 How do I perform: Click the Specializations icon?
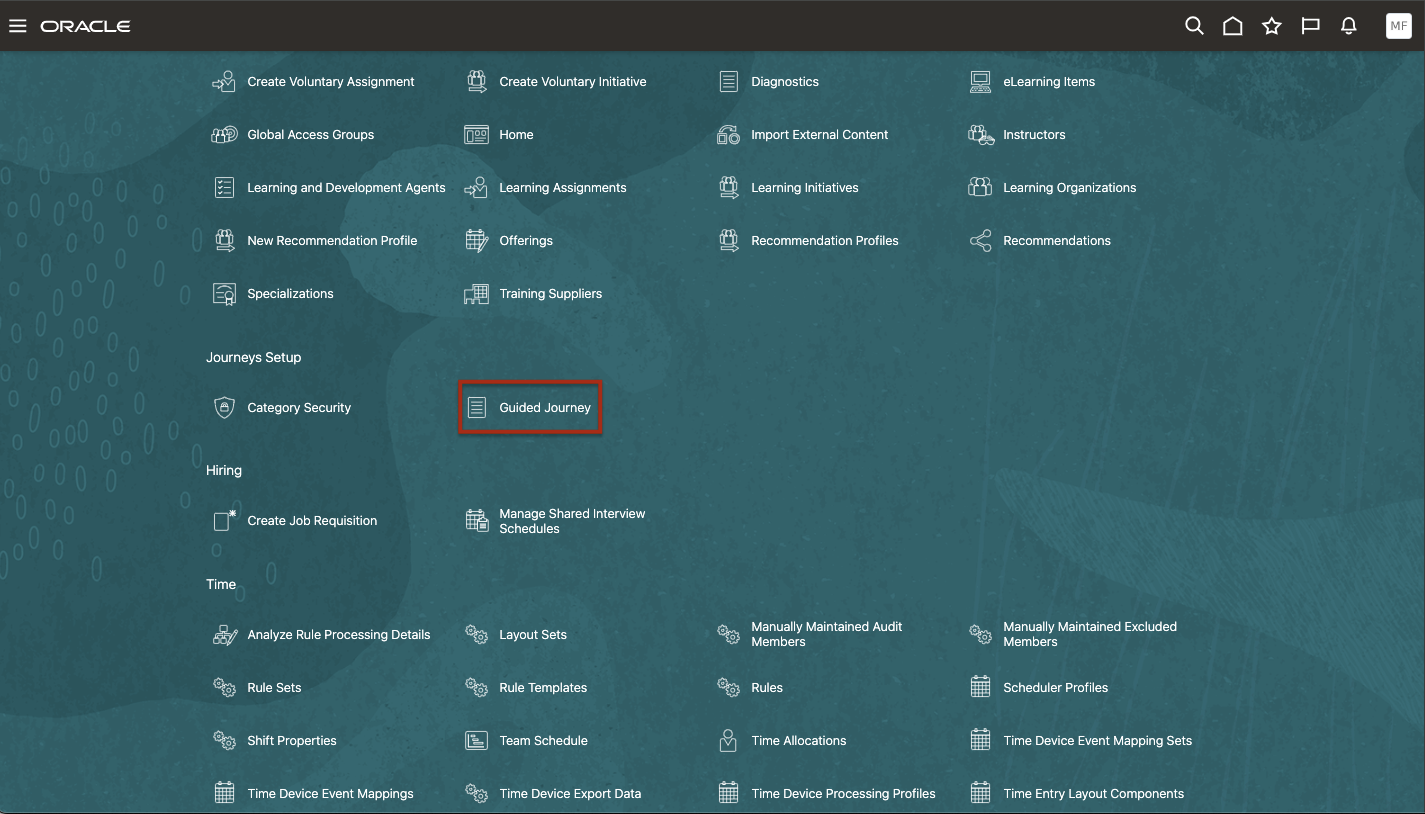click(x=224, y=294)
